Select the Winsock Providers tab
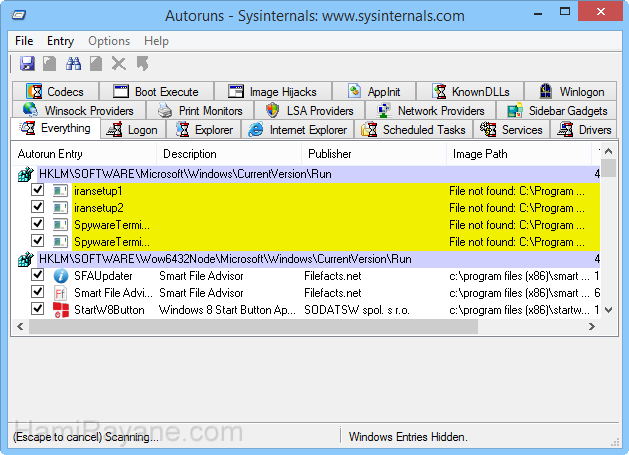This screenshot has width=629, height=455. click(x=79, y=110)
